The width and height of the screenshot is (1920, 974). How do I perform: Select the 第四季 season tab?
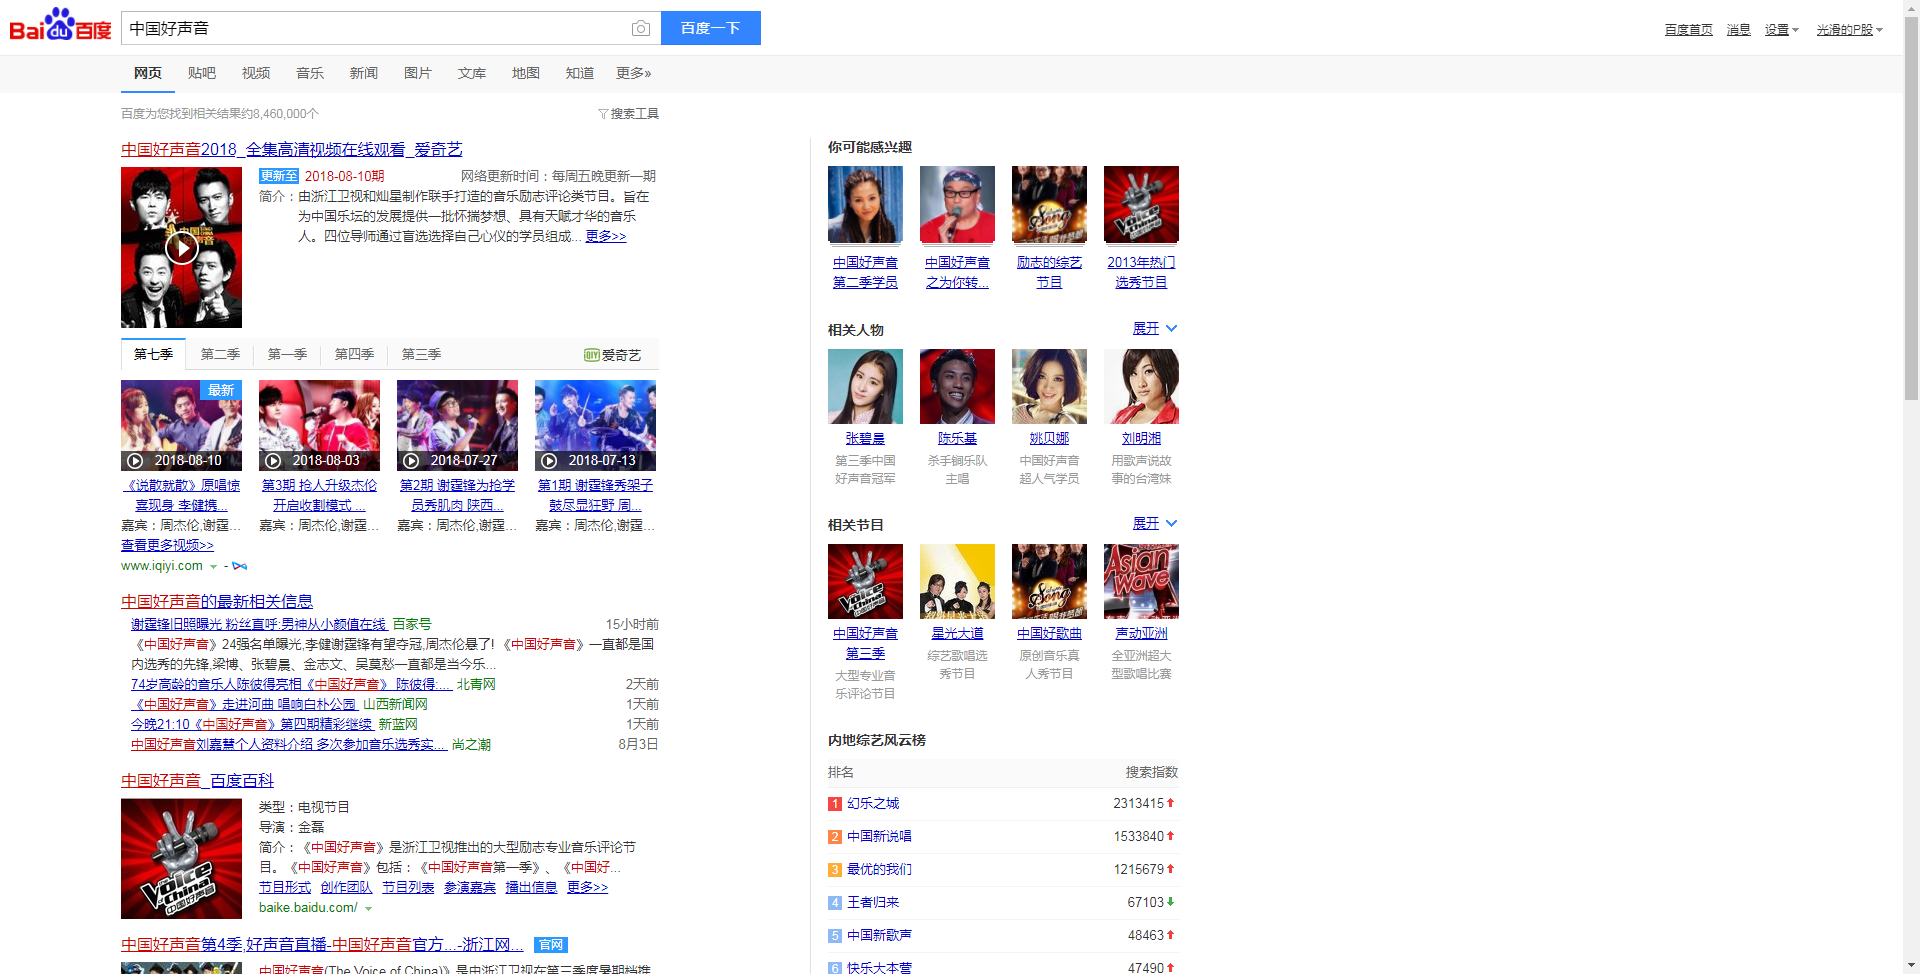coord(354,354)
